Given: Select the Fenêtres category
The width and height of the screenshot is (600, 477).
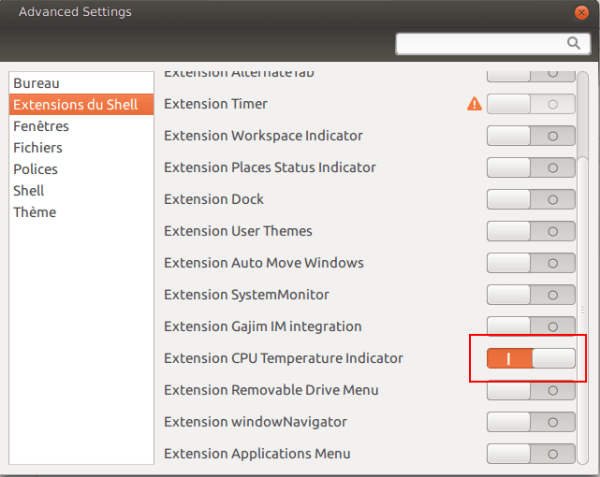Looking at the screenshot, I should (41, 126).
